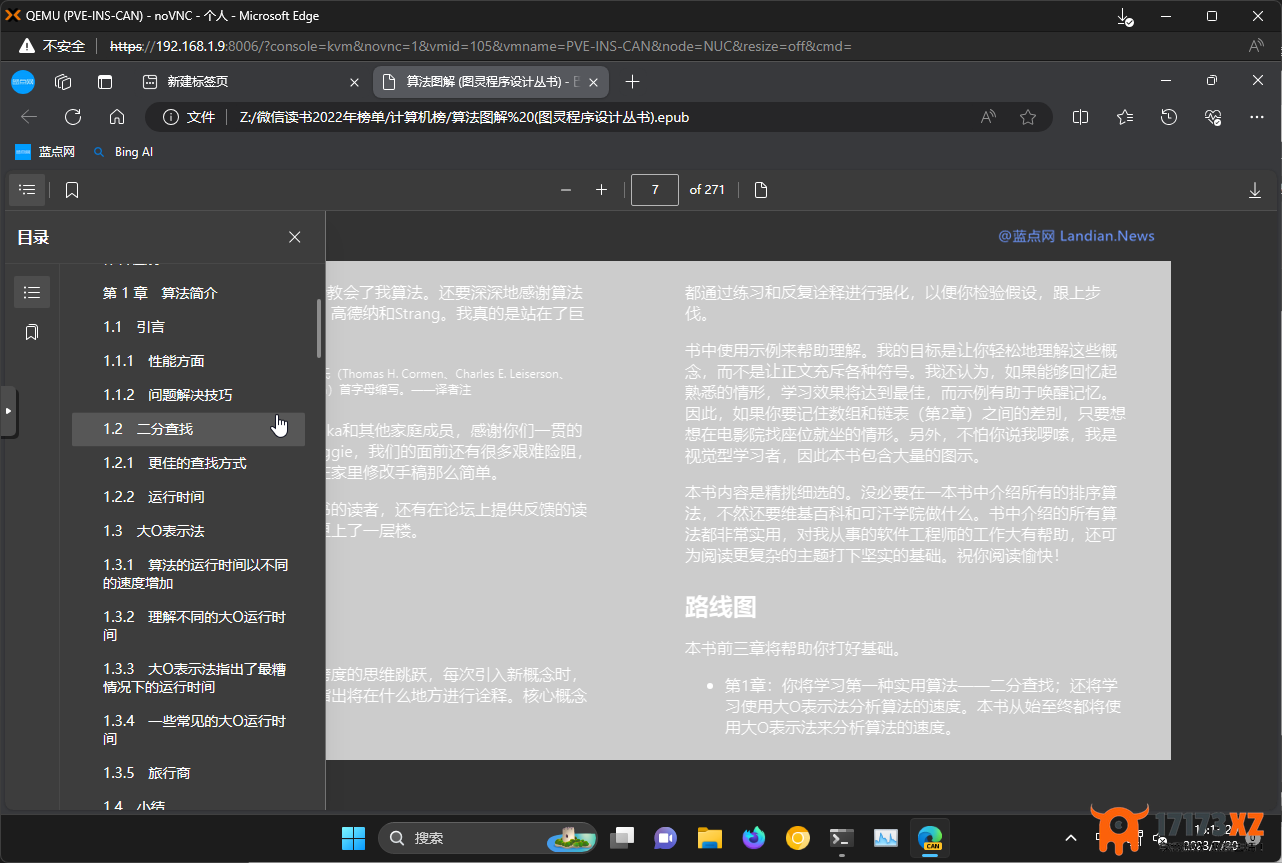Screen dimensions: 1282x863
Task: Close the 新建标签页 tab
Action: tap(354, 82)
